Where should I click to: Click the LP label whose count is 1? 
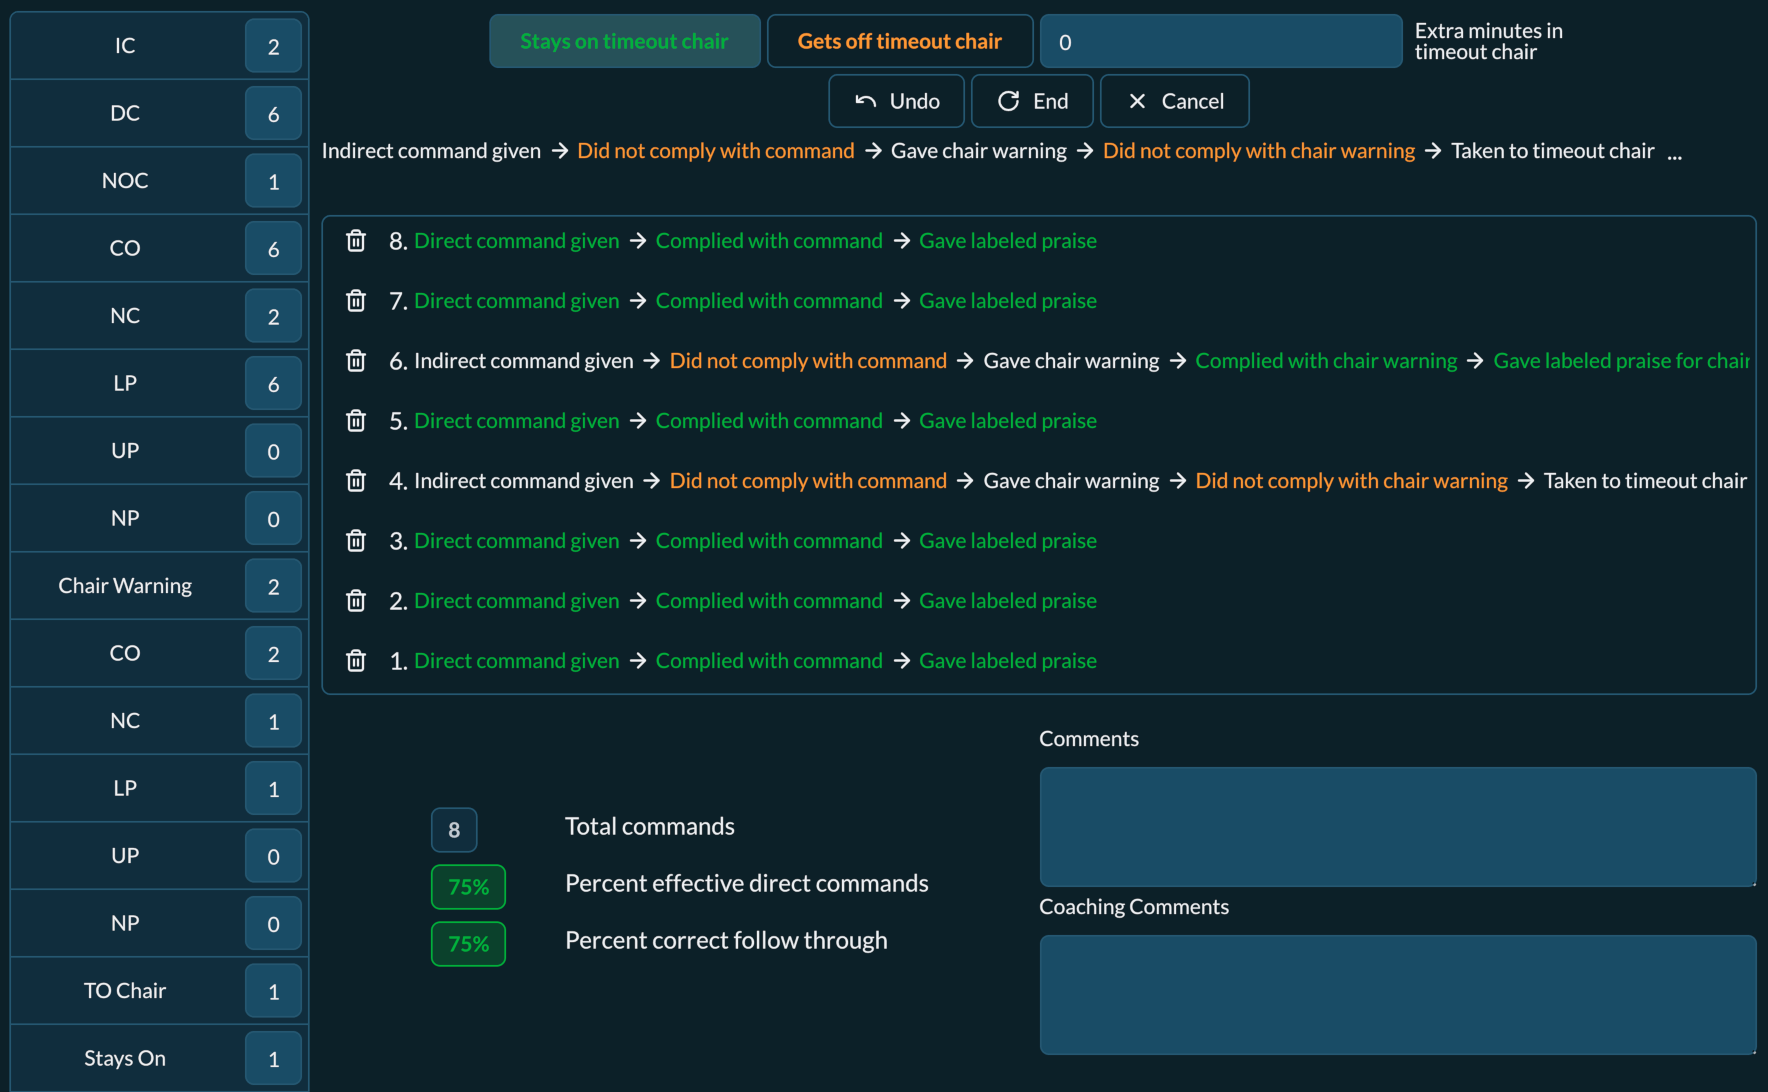125,788
